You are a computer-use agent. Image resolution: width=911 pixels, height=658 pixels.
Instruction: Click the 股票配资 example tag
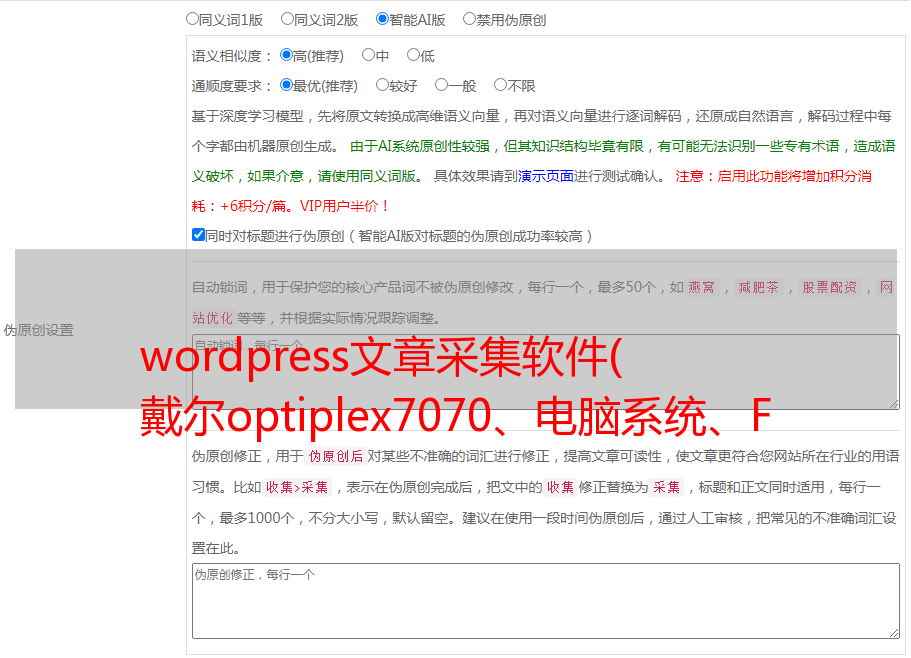(x=830, y=287)
